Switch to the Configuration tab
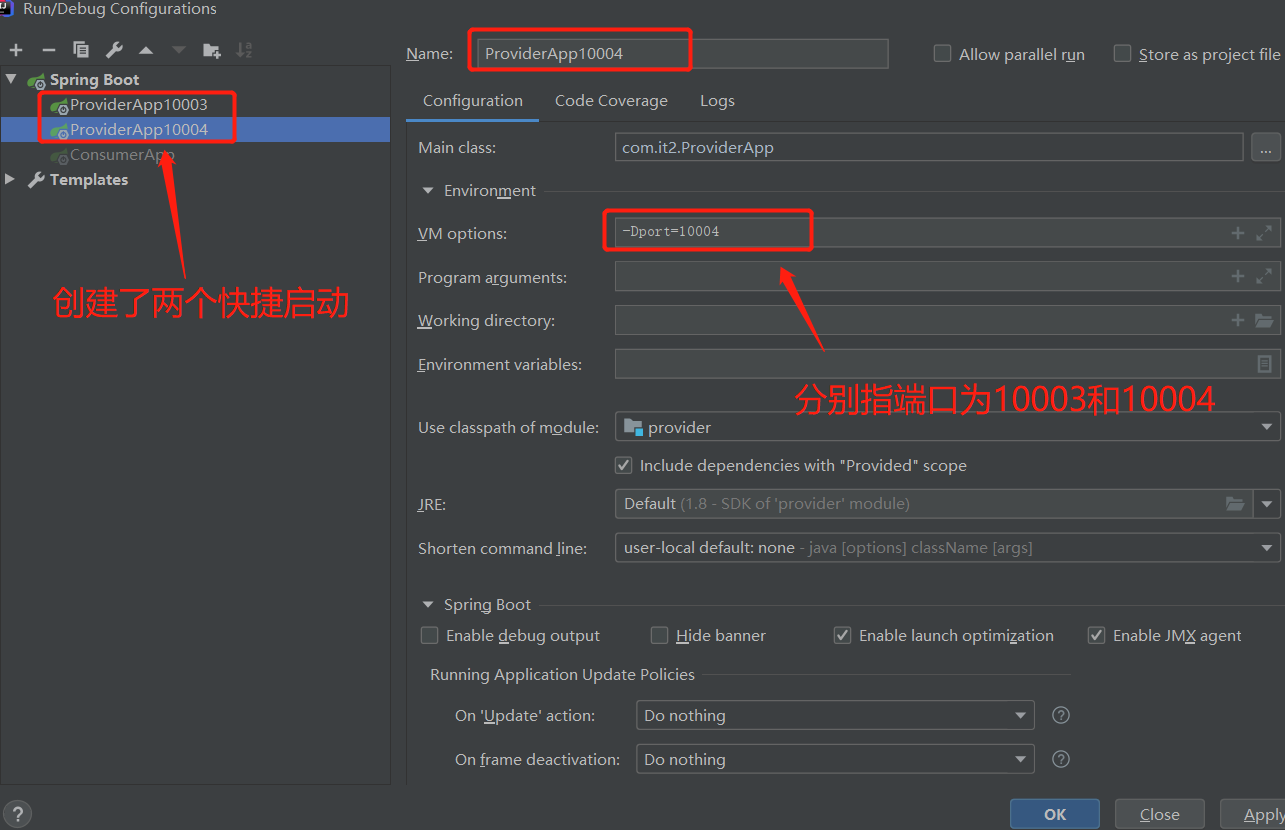 tap(473, 101)
